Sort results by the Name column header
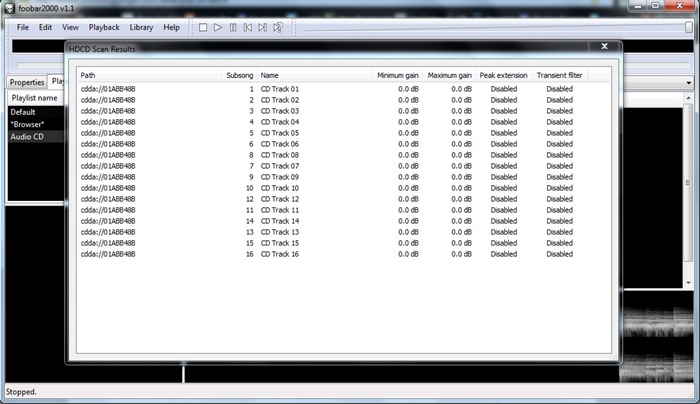The width and height of the screenshot is (700, 404). [314, 75]
